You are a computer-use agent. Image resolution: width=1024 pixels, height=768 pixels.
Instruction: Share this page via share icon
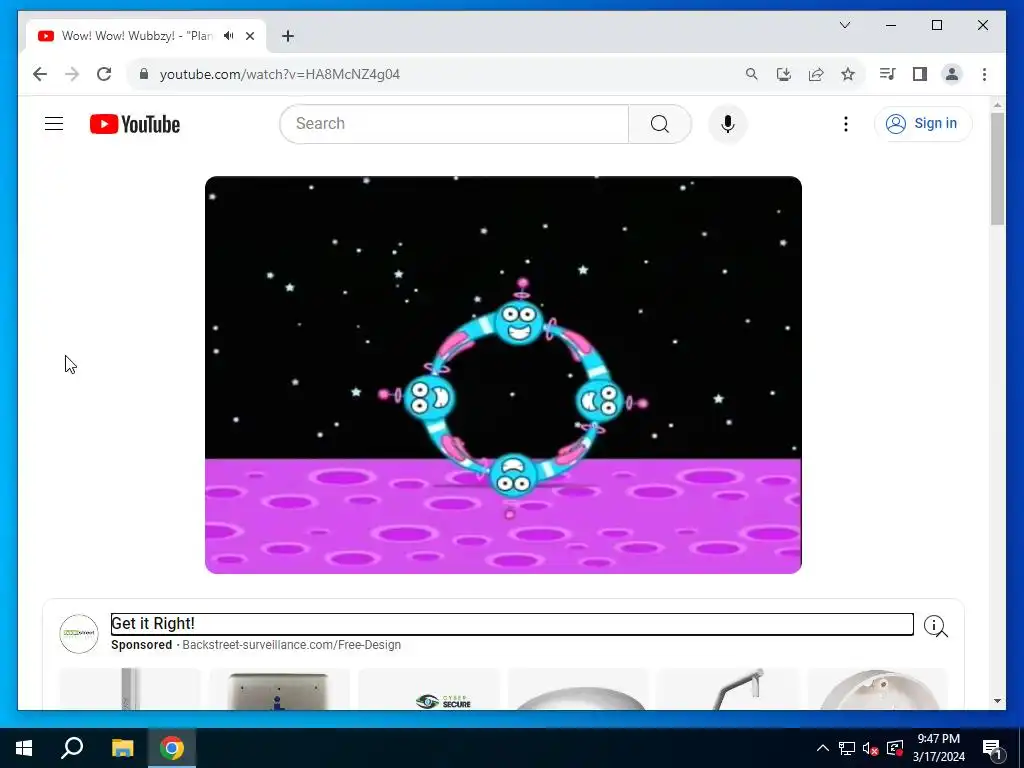click(816, 74)
